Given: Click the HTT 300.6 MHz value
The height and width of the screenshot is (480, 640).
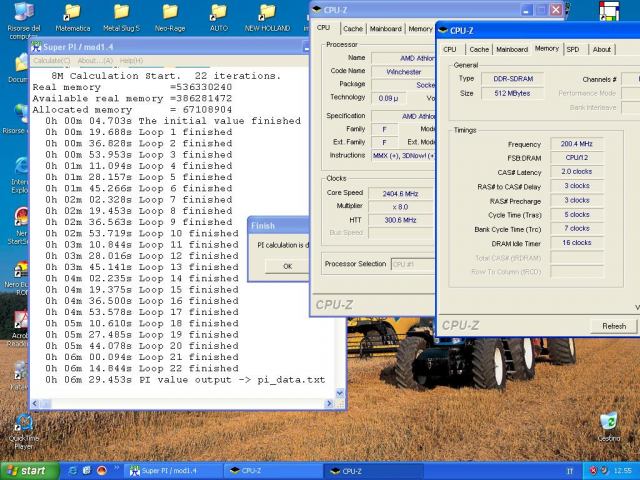Looking at the screenshot, I should pyautogui.click(x=401, y=220).
